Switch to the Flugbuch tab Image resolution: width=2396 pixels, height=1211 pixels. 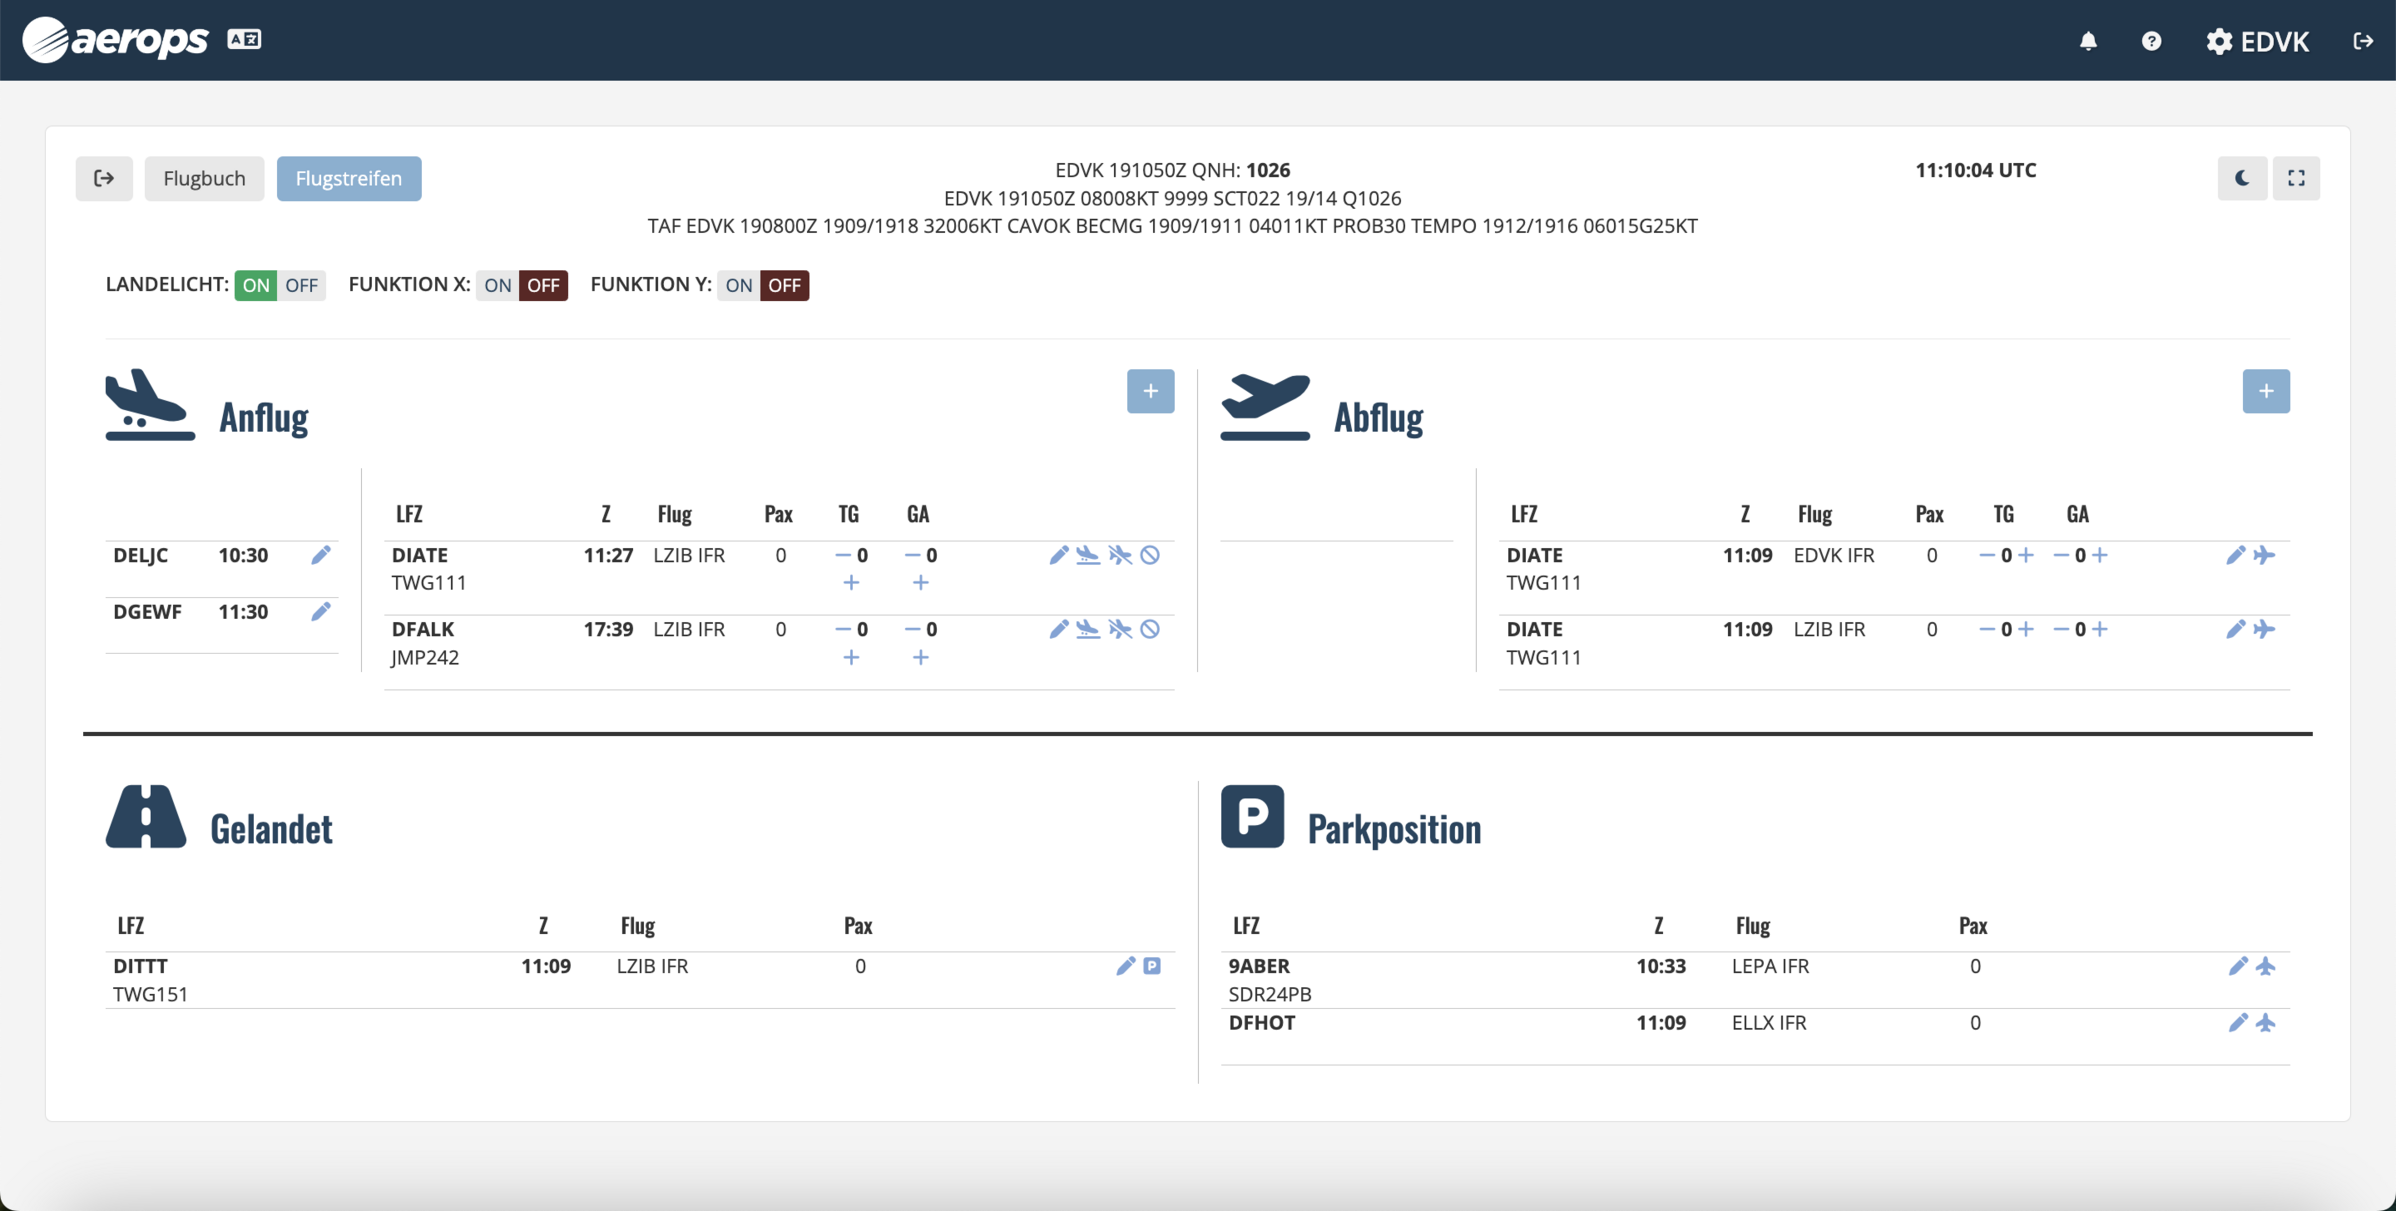204,178
